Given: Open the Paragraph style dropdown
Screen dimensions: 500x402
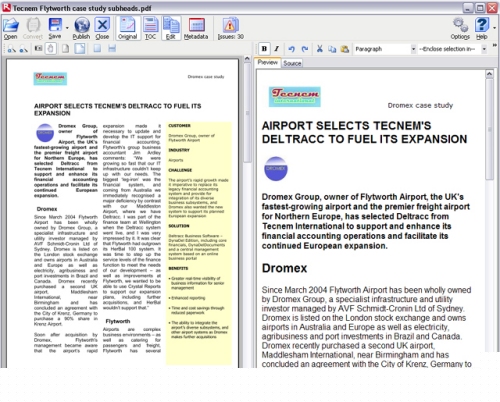Looking at the screenshot, I should [385, 49].
